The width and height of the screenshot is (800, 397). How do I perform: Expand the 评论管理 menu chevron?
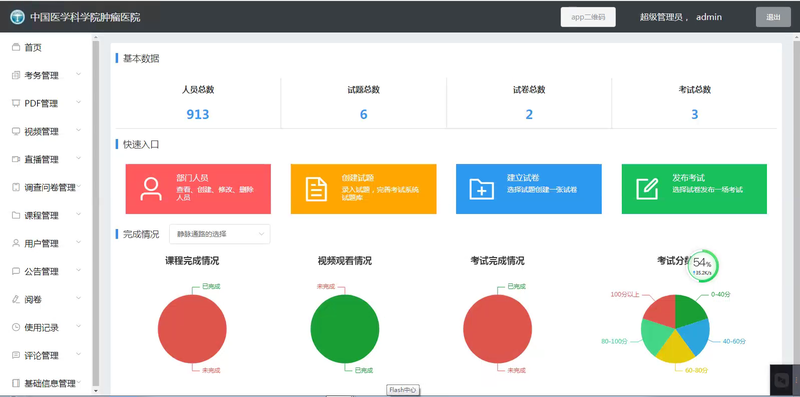click(79, 354)
